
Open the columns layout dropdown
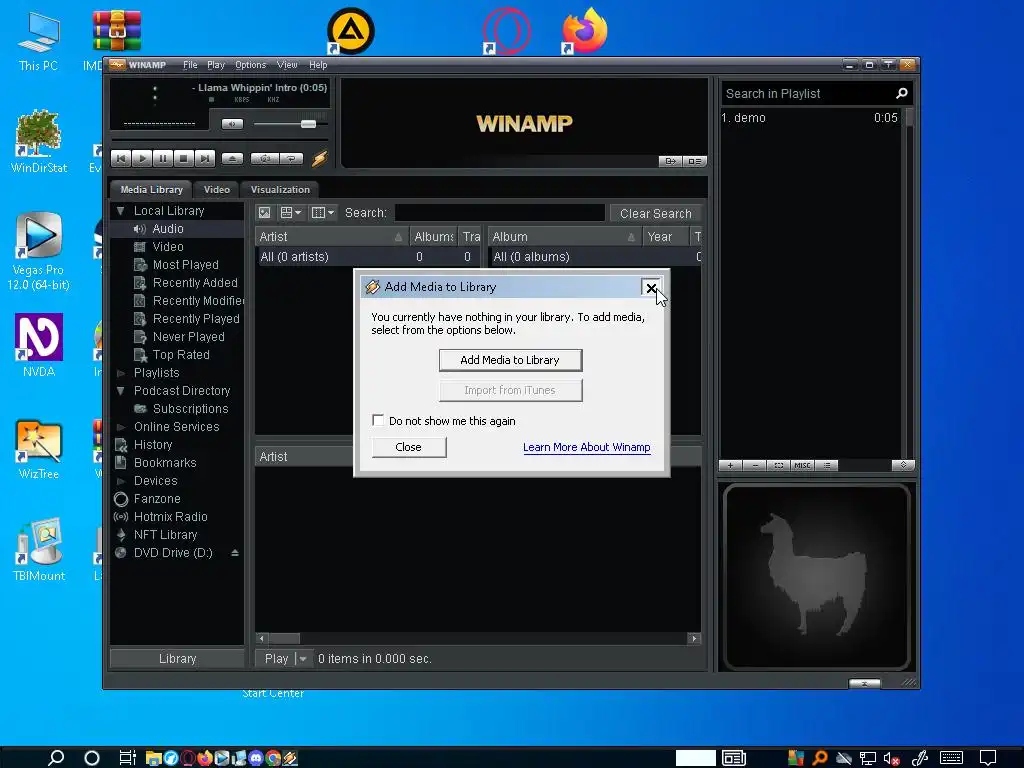(323, 212)
